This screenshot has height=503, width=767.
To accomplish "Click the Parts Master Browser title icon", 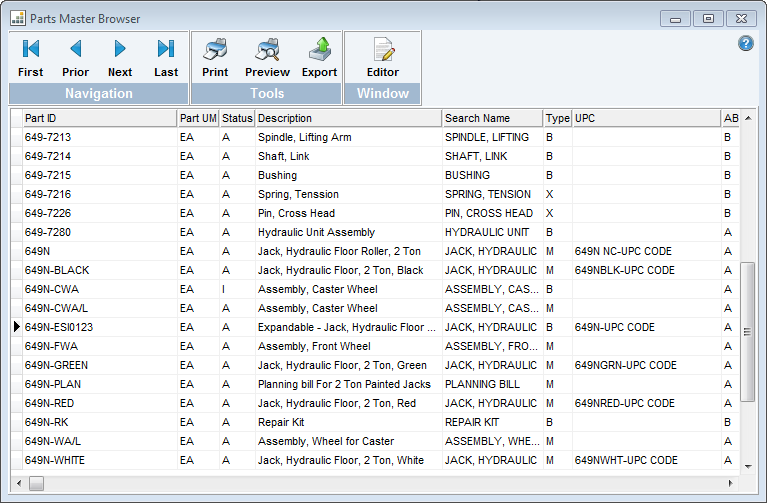I will 18,19.
